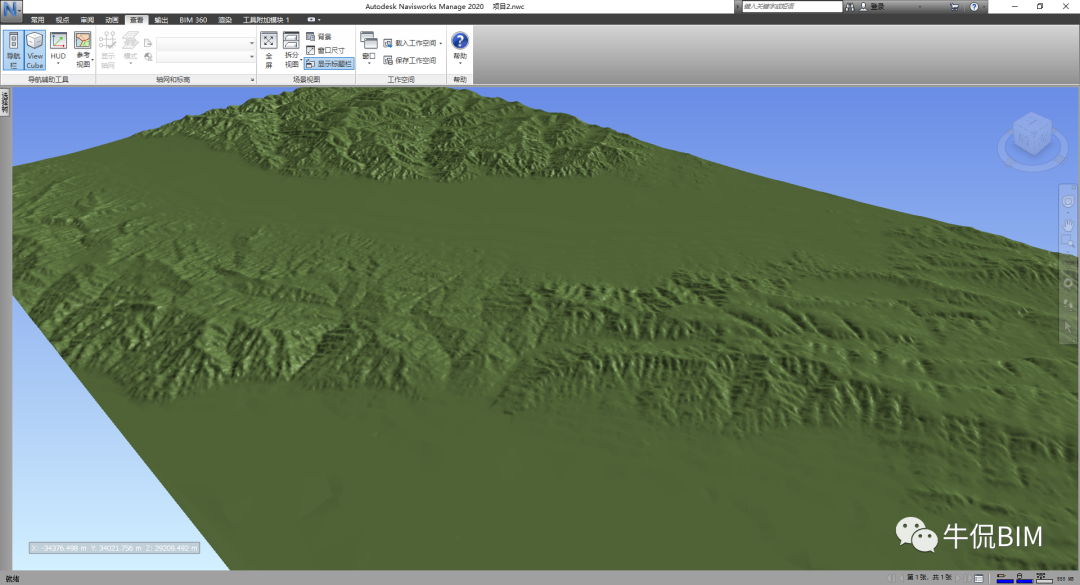Toggle 显示标题栏 show title bars option

(x=328, y=63)
